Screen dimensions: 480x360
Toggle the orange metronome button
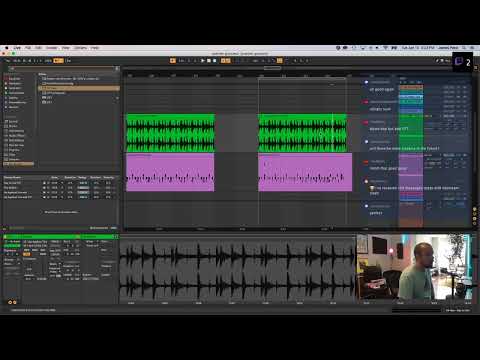pos(59,61)
